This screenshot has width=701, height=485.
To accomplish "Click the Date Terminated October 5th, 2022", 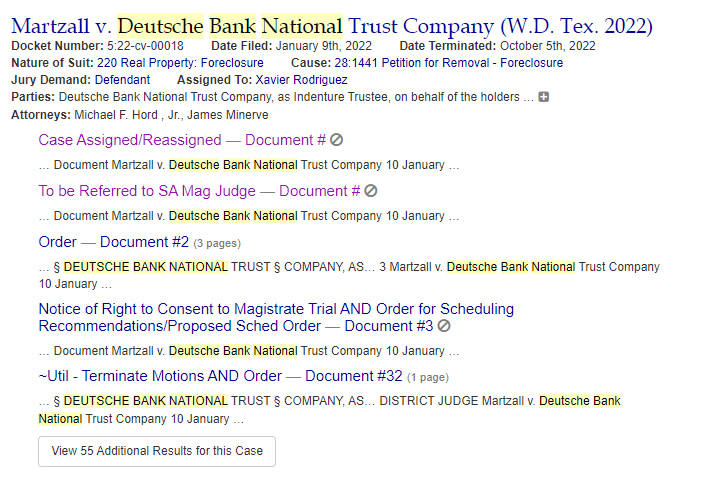I will click(548, 46).
